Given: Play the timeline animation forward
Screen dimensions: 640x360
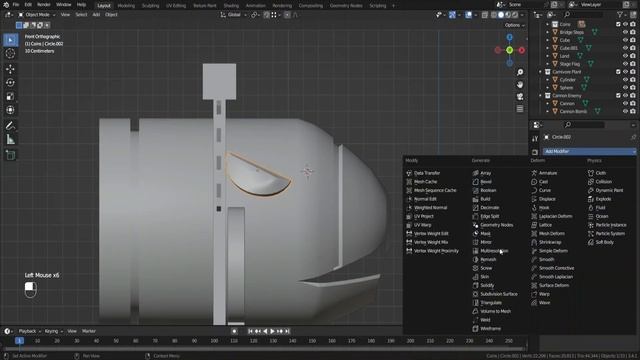Looking at the screenshot, I should (x=272, y=331).
